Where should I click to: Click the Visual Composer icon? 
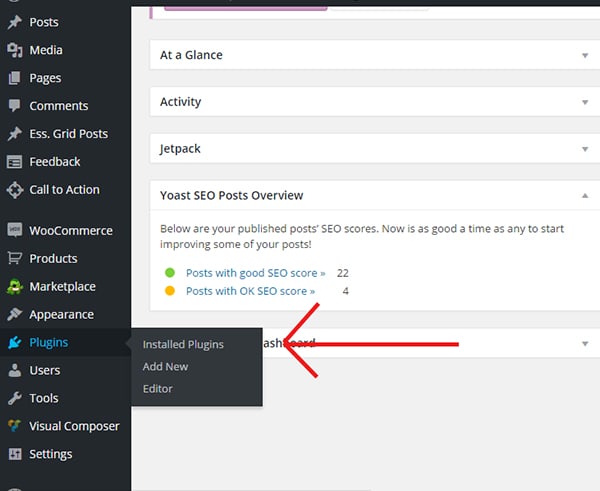[15, 426]
